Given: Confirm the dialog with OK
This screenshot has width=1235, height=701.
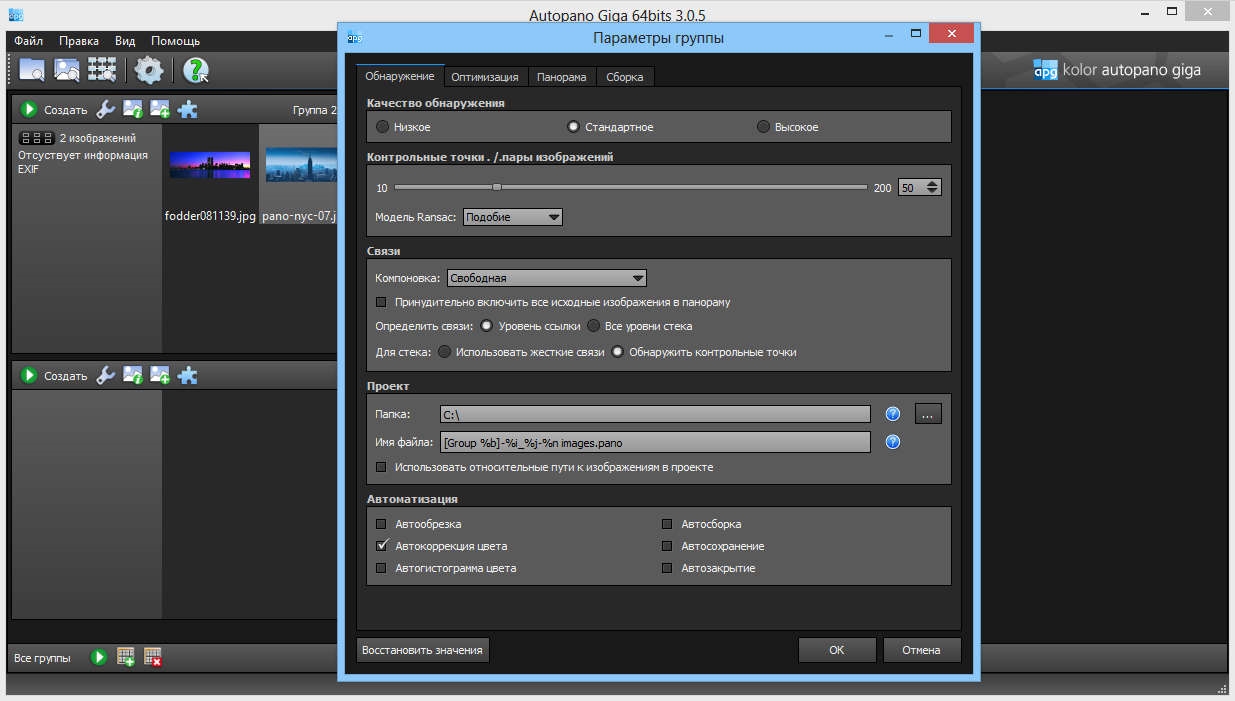Looking at the screenshot, I should [837, 650].
